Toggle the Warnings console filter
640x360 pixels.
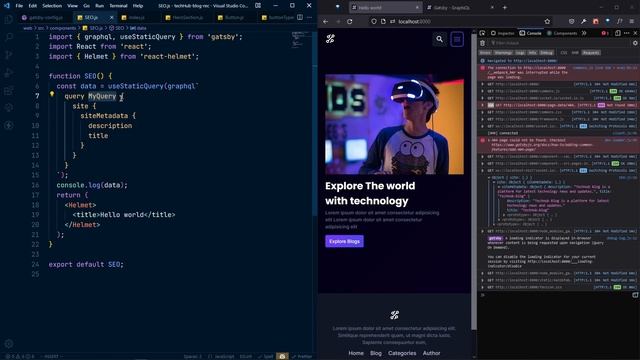503,53
